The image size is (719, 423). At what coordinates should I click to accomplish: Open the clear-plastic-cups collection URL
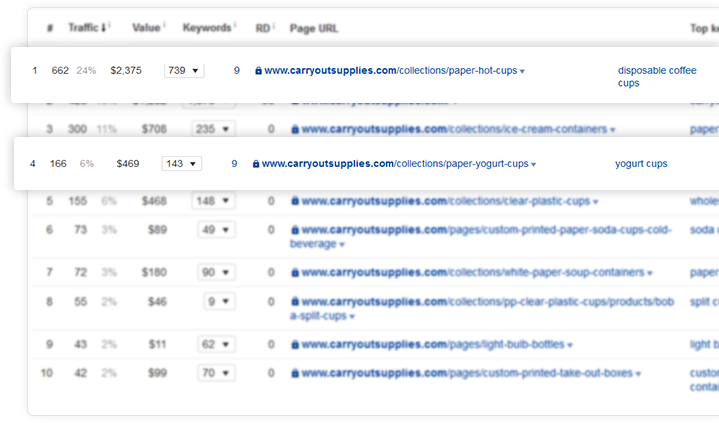point(446,201)
